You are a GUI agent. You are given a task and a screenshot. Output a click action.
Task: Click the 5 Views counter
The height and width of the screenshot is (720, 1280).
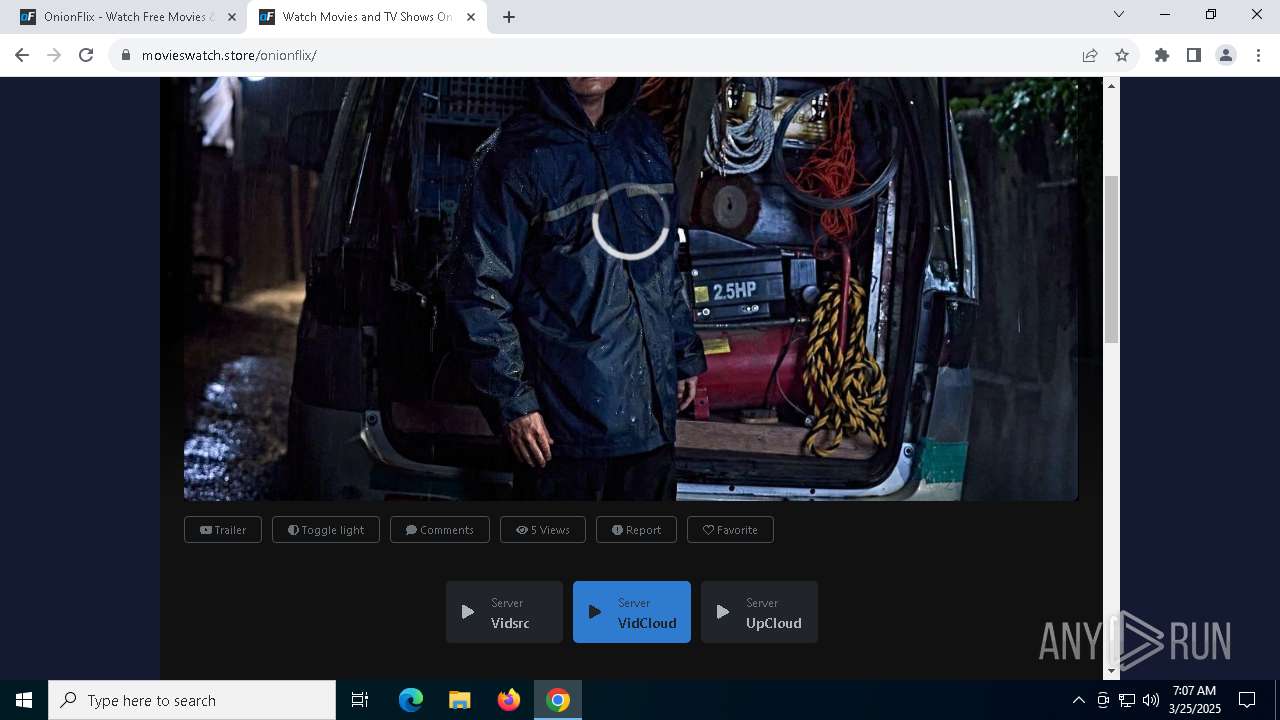pos(543,530)
